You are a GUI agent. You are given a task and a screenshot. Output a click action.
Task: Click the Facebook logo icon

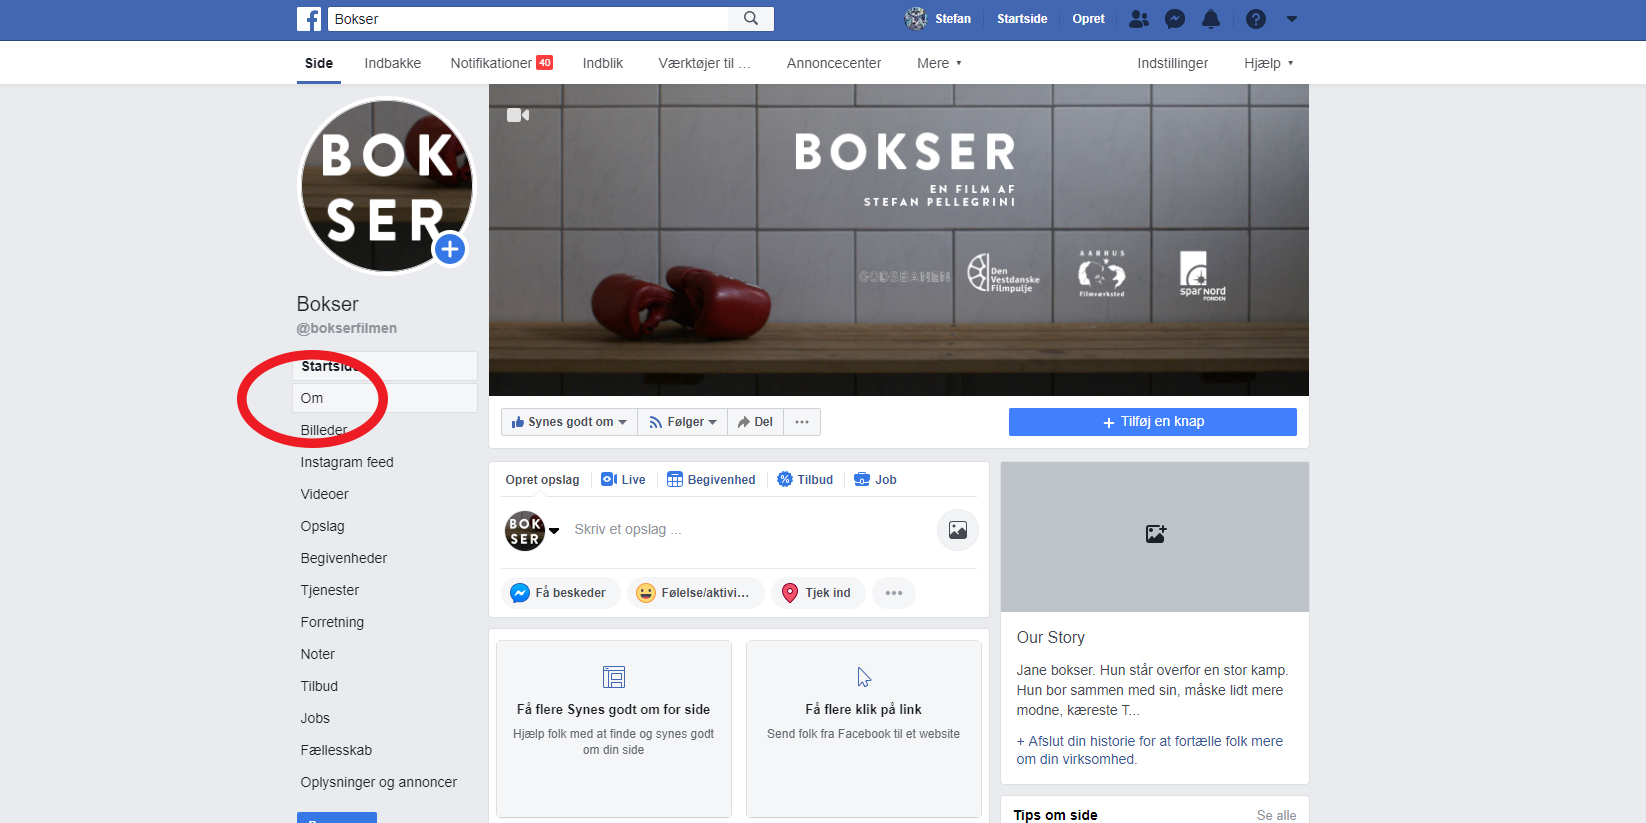(309, 19)
